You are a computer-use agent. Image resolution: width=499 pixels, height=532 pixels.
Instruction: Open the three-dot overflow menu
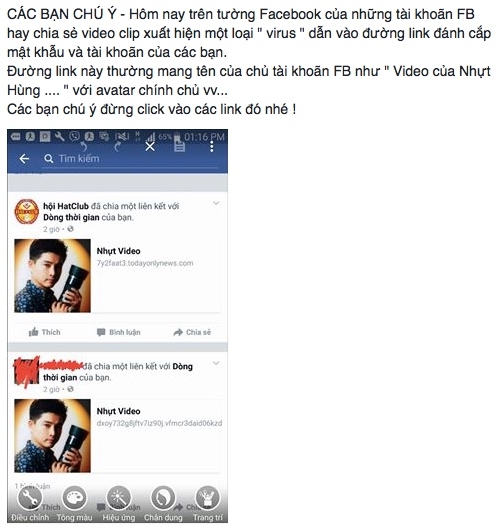click(212, 146)
